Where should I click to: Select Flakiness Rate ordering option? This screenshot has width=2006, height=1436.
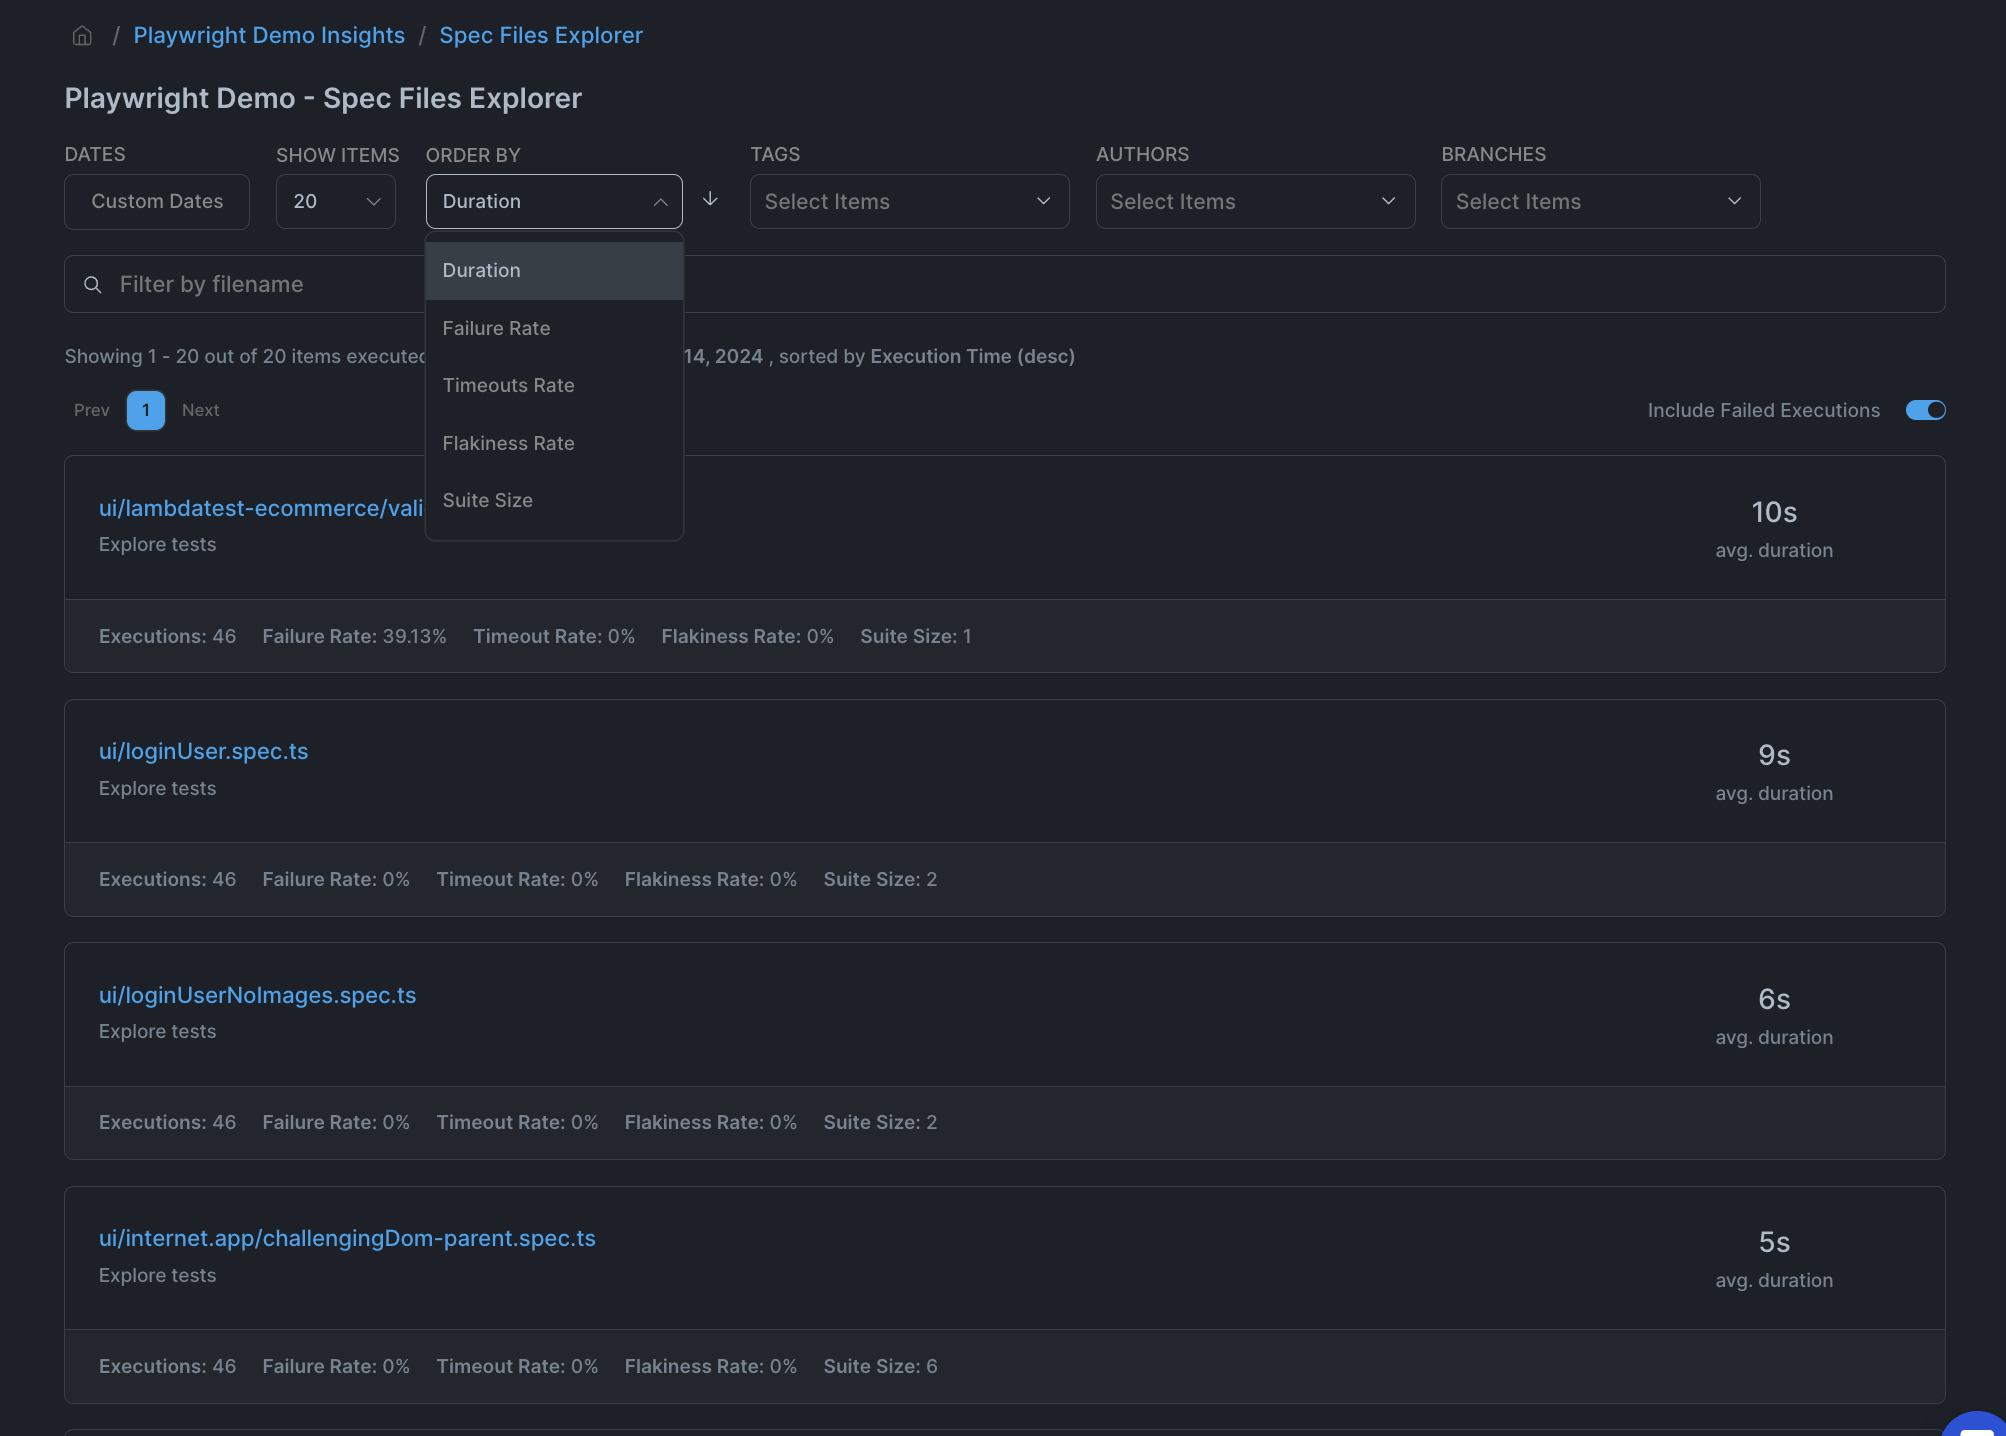508,443
